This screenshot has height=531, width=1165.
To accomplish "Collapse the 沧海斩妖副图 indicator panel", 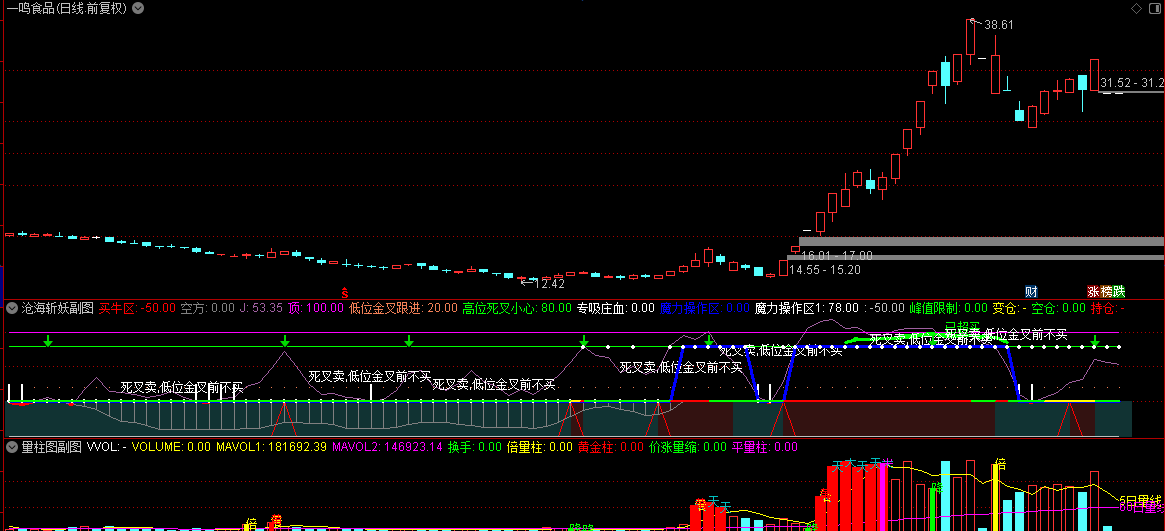I will tap(12, 307).
